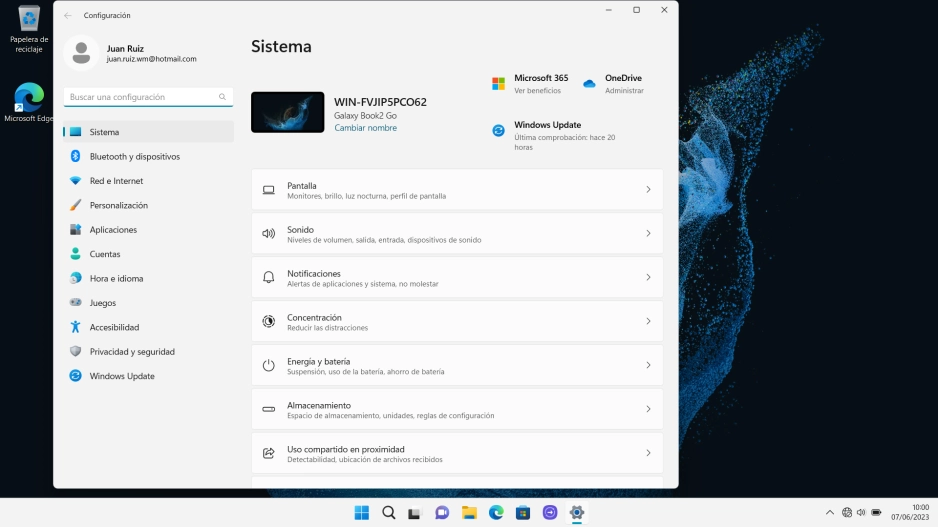Open the Energía y batería row
Image resolution: width=938 pixels, height=527 pixels.
[457, 365]
